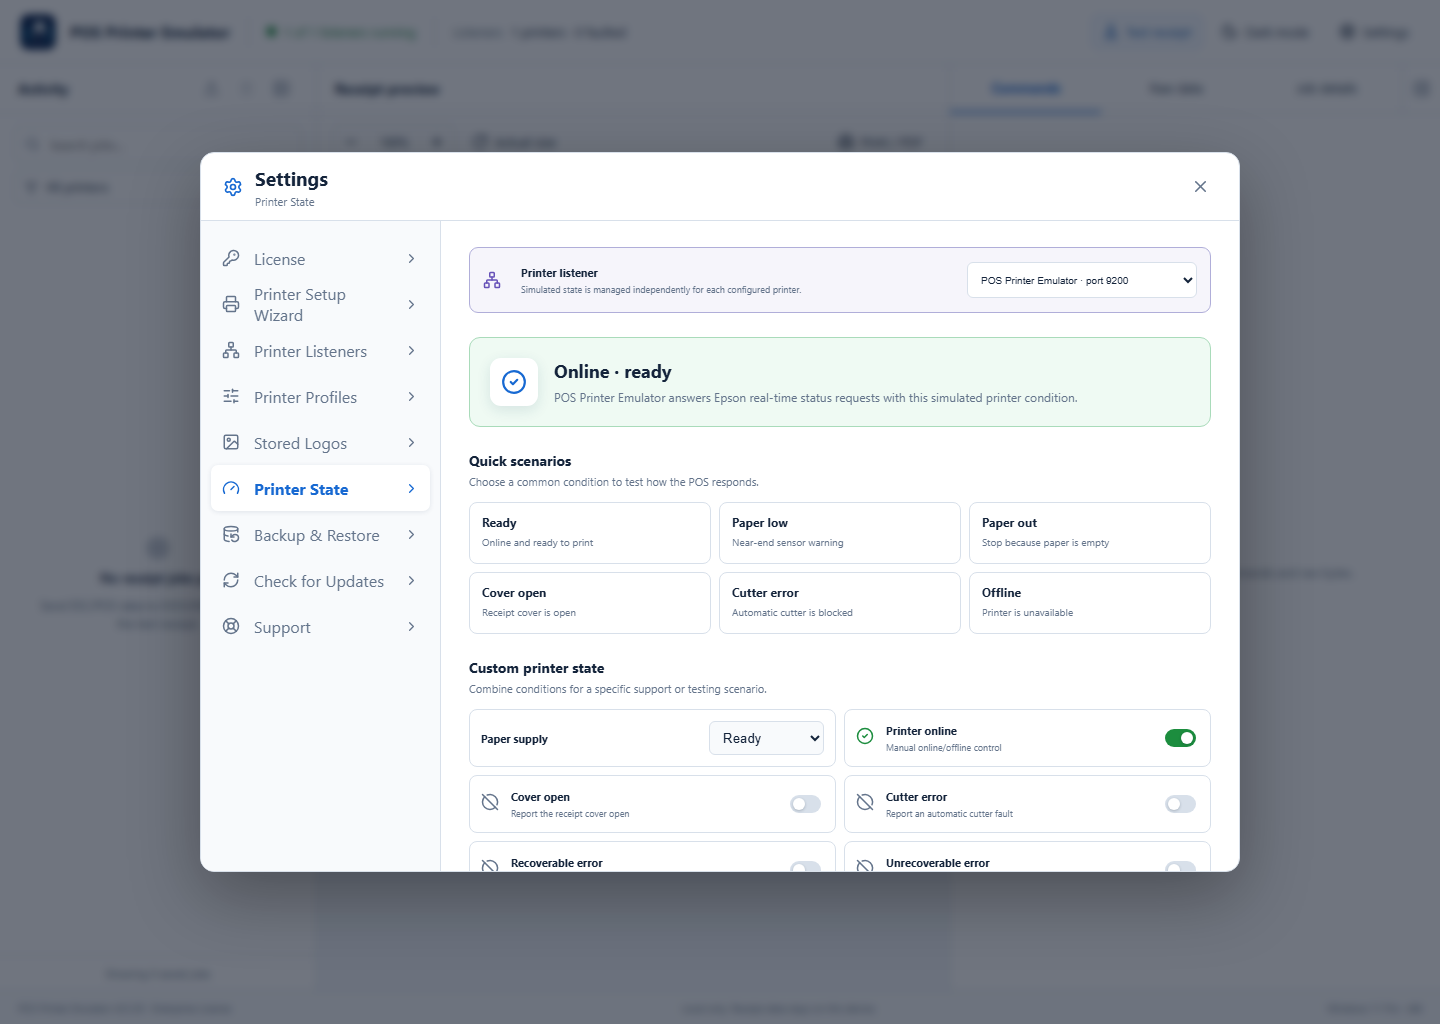Click the Printer Setup Wizard printer icon

pyautogui.click(x=231, y=304)
